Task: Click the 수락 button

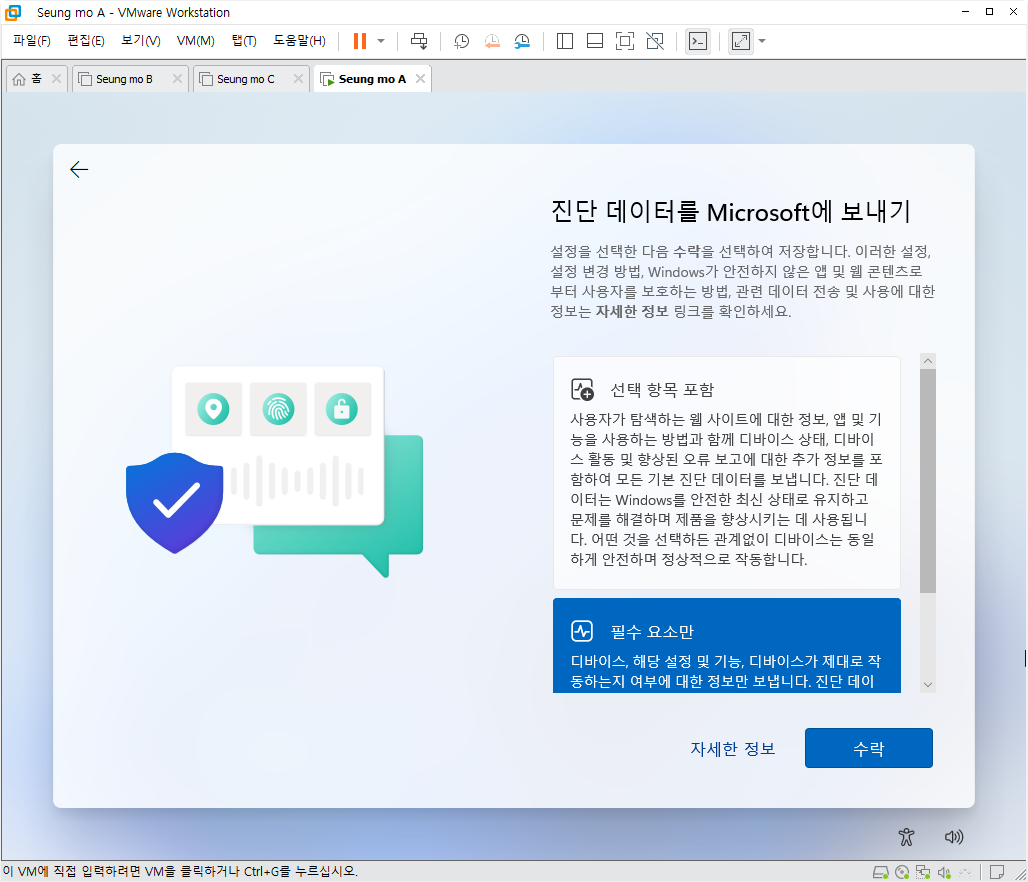Action: point(869,748)
